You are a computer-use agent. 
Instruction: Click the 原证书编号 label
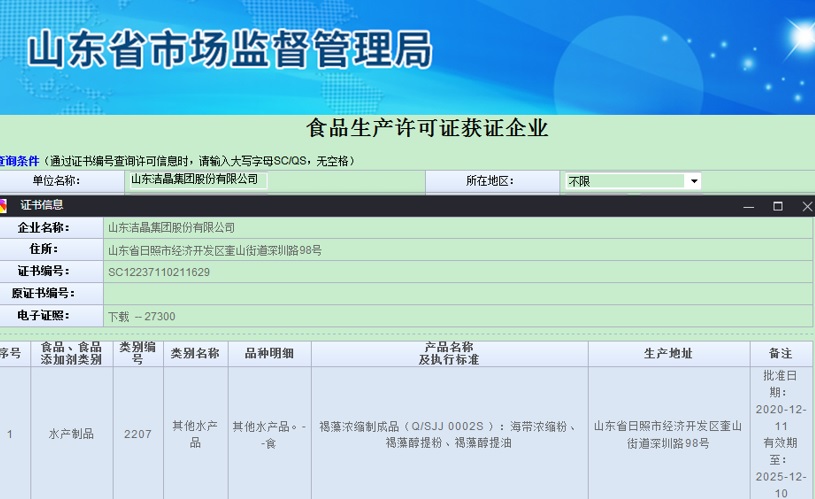pos(43,293)
